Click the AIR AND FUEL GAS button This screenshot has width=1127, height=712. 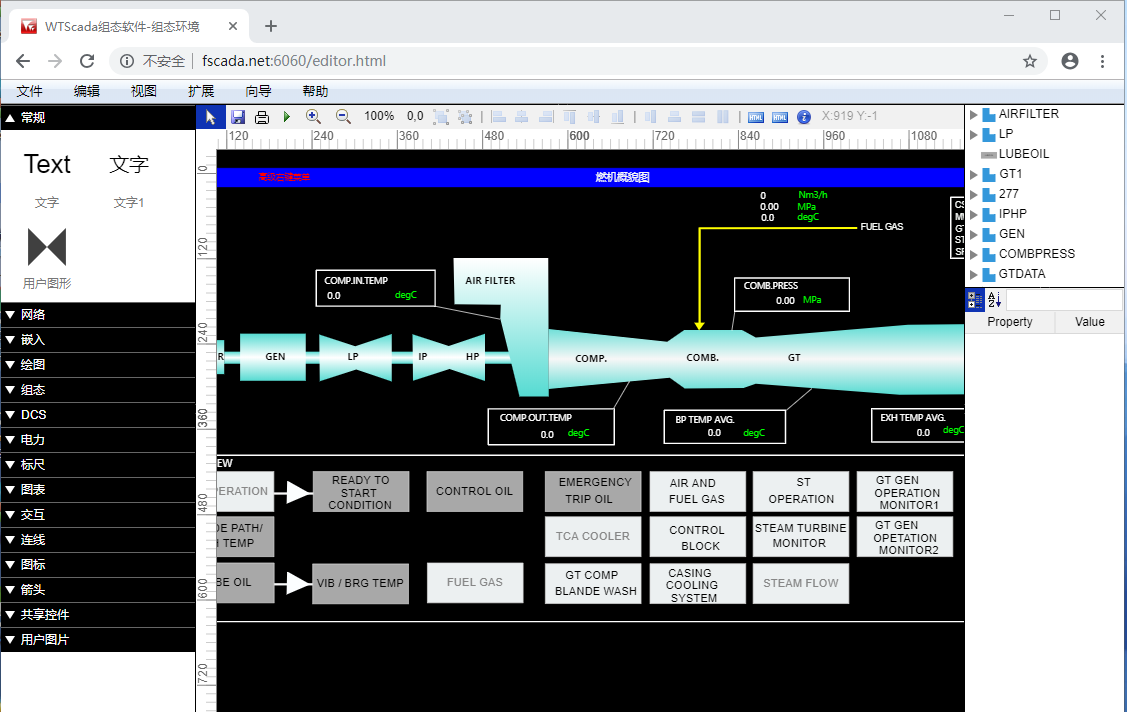click(x=697, y=492)
